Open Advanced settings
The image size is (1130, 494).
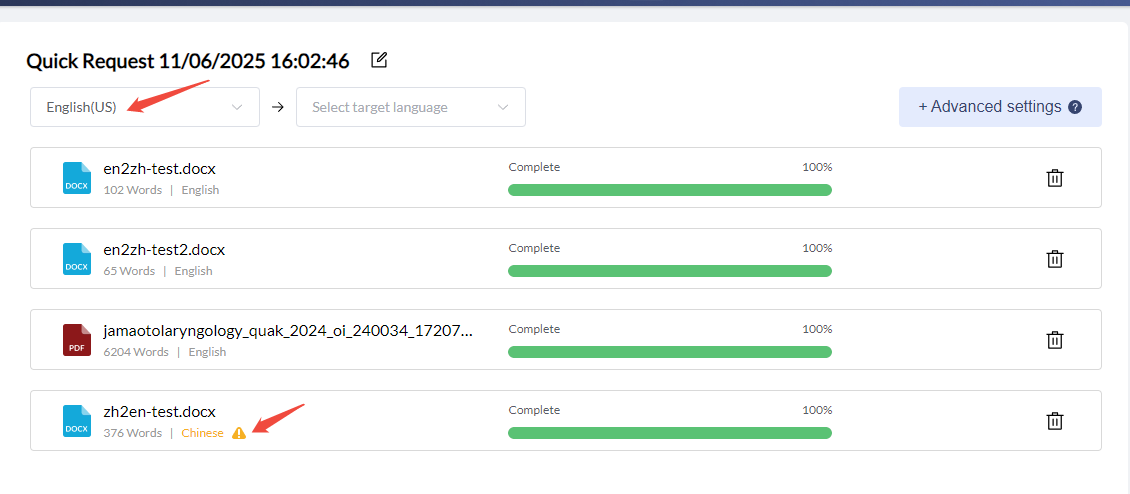pyautogui.click(x=989, y=107)
